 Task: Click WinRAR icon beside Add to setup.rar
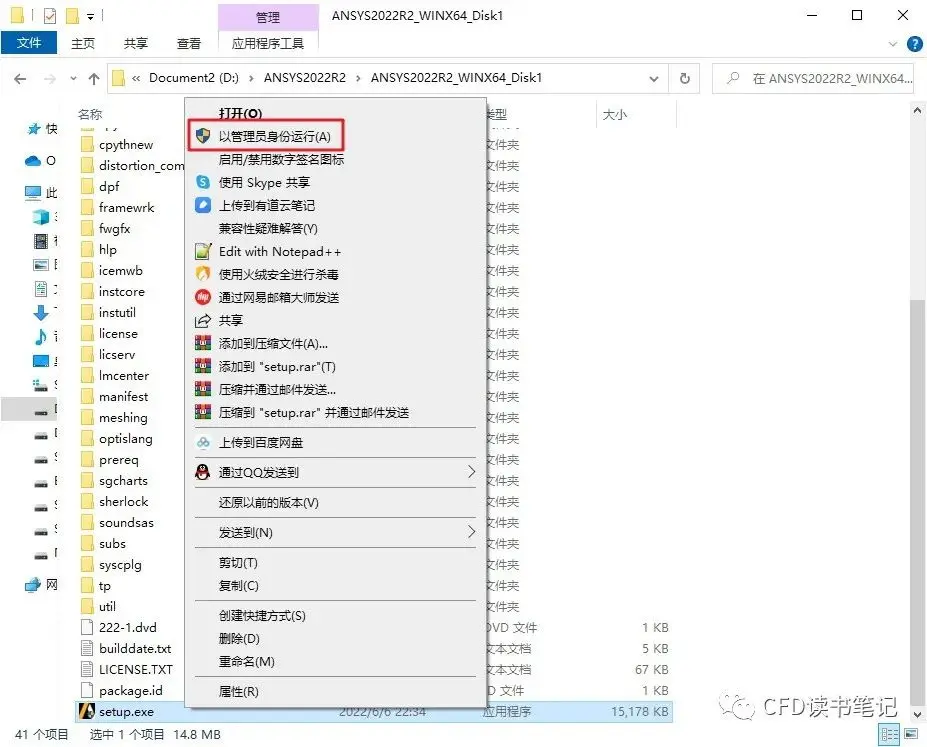[203, 366]
